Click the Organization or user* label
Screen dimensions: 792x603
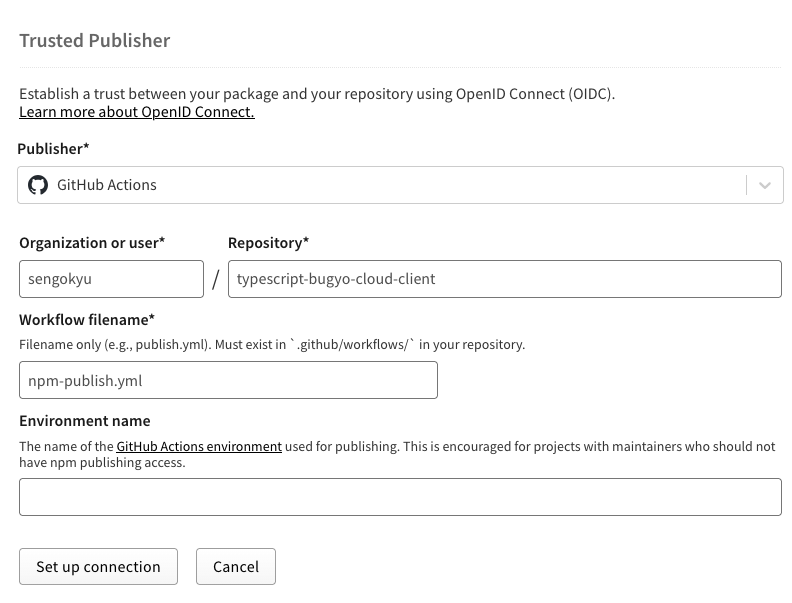(x=92, y=243)
